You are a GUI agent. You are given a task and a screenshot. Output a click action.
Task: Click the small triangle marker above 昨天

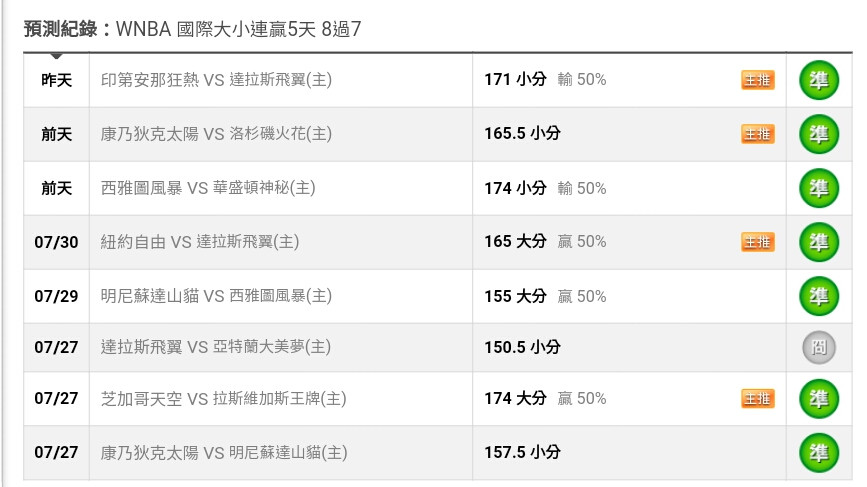coord(56,56)
